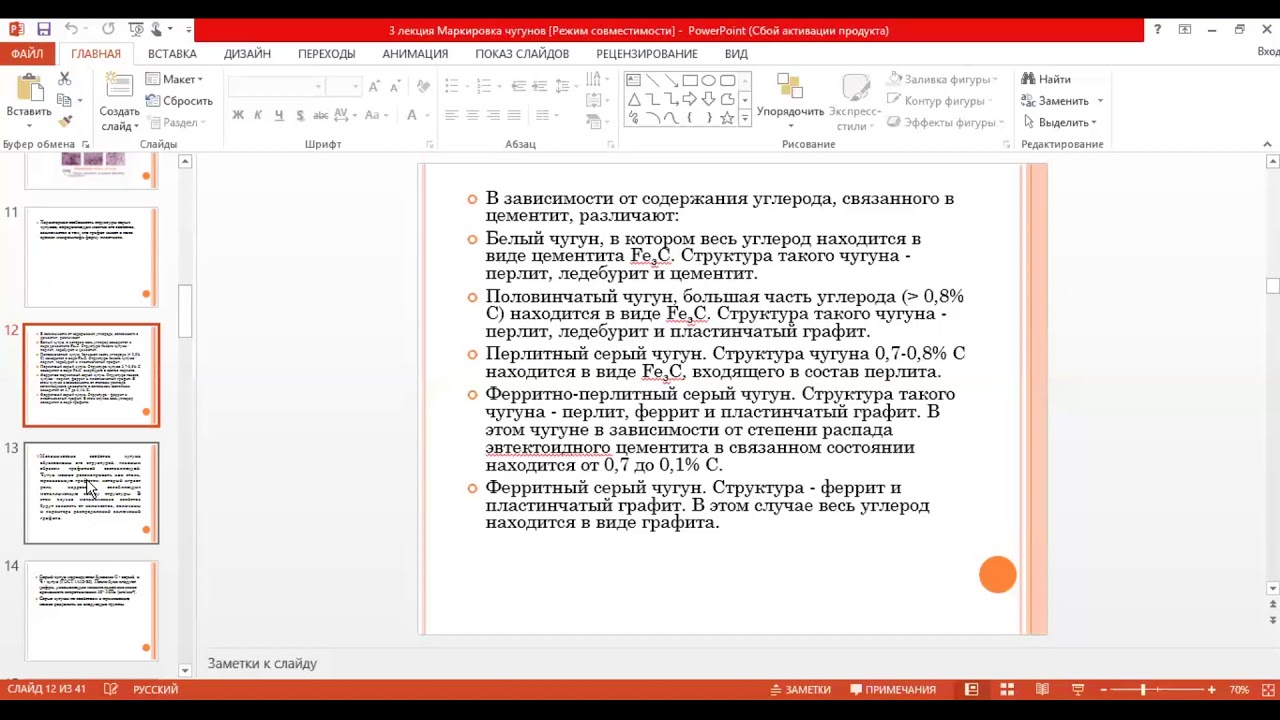Click the Найти binoculars button
The image size is (1280, 720).
click(1046, 79)
